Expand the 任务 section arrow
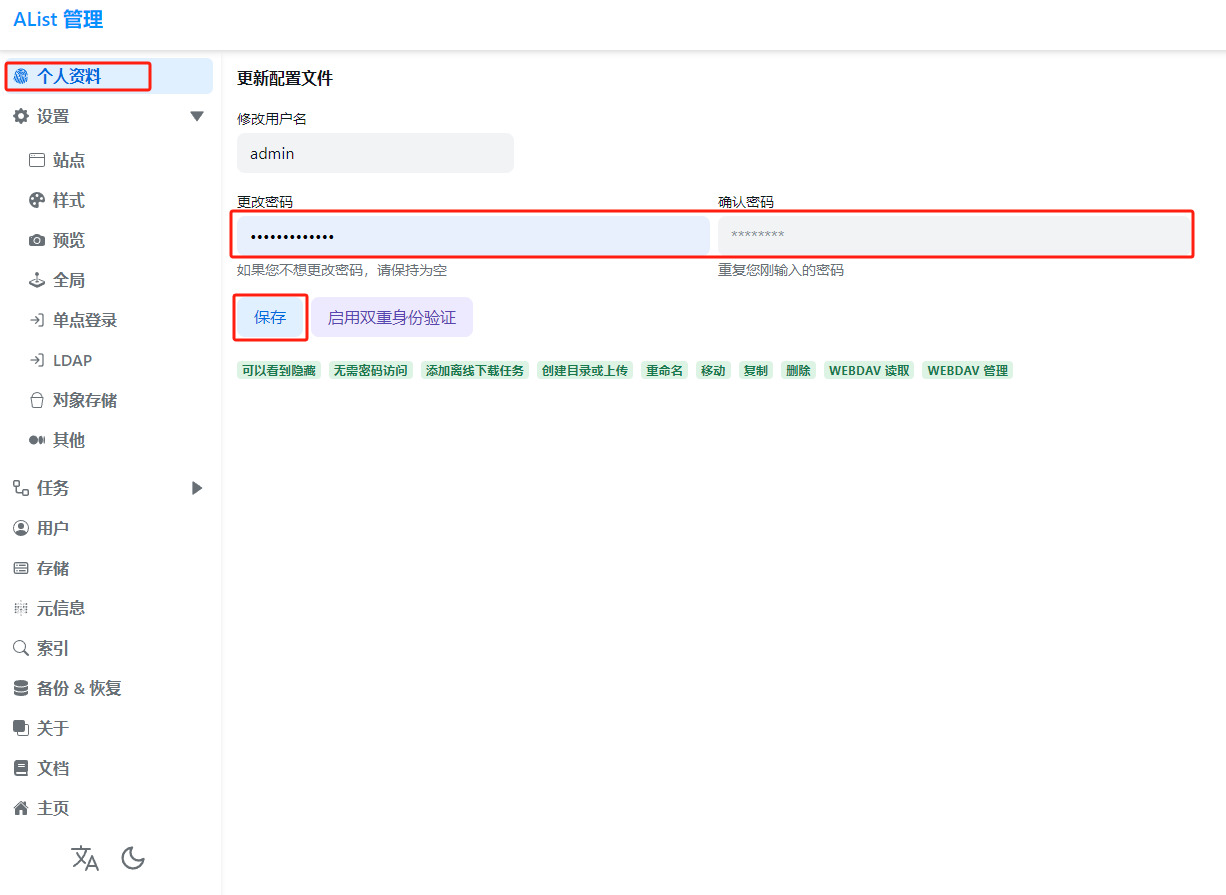1226x895 pixels. click(197, 488)
